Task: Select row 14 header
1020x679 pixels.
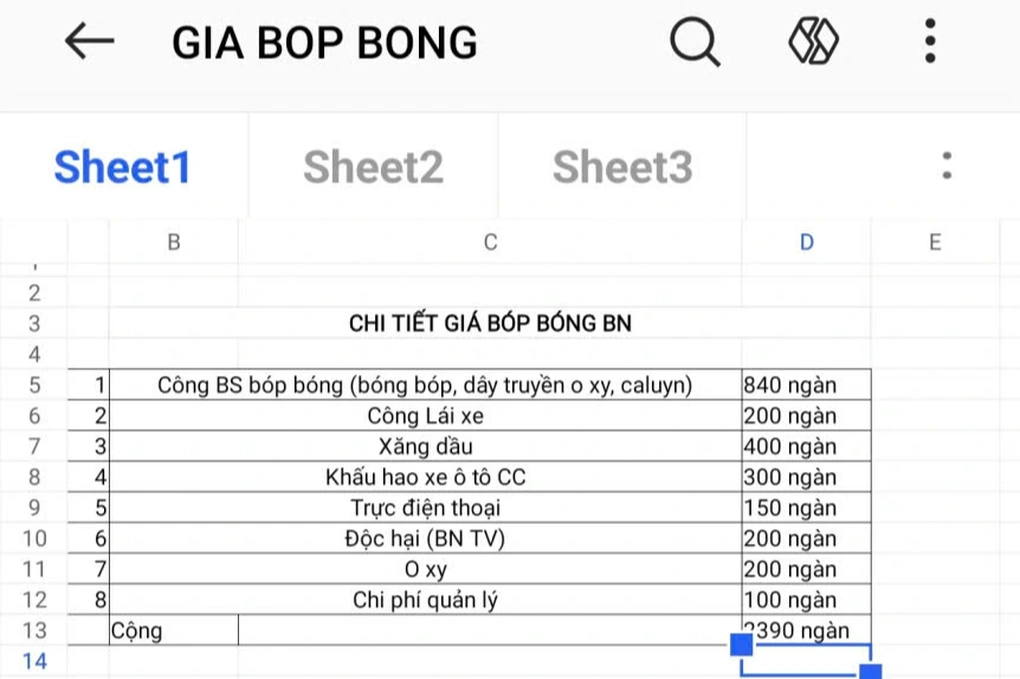Action: (x=34, y=661)
